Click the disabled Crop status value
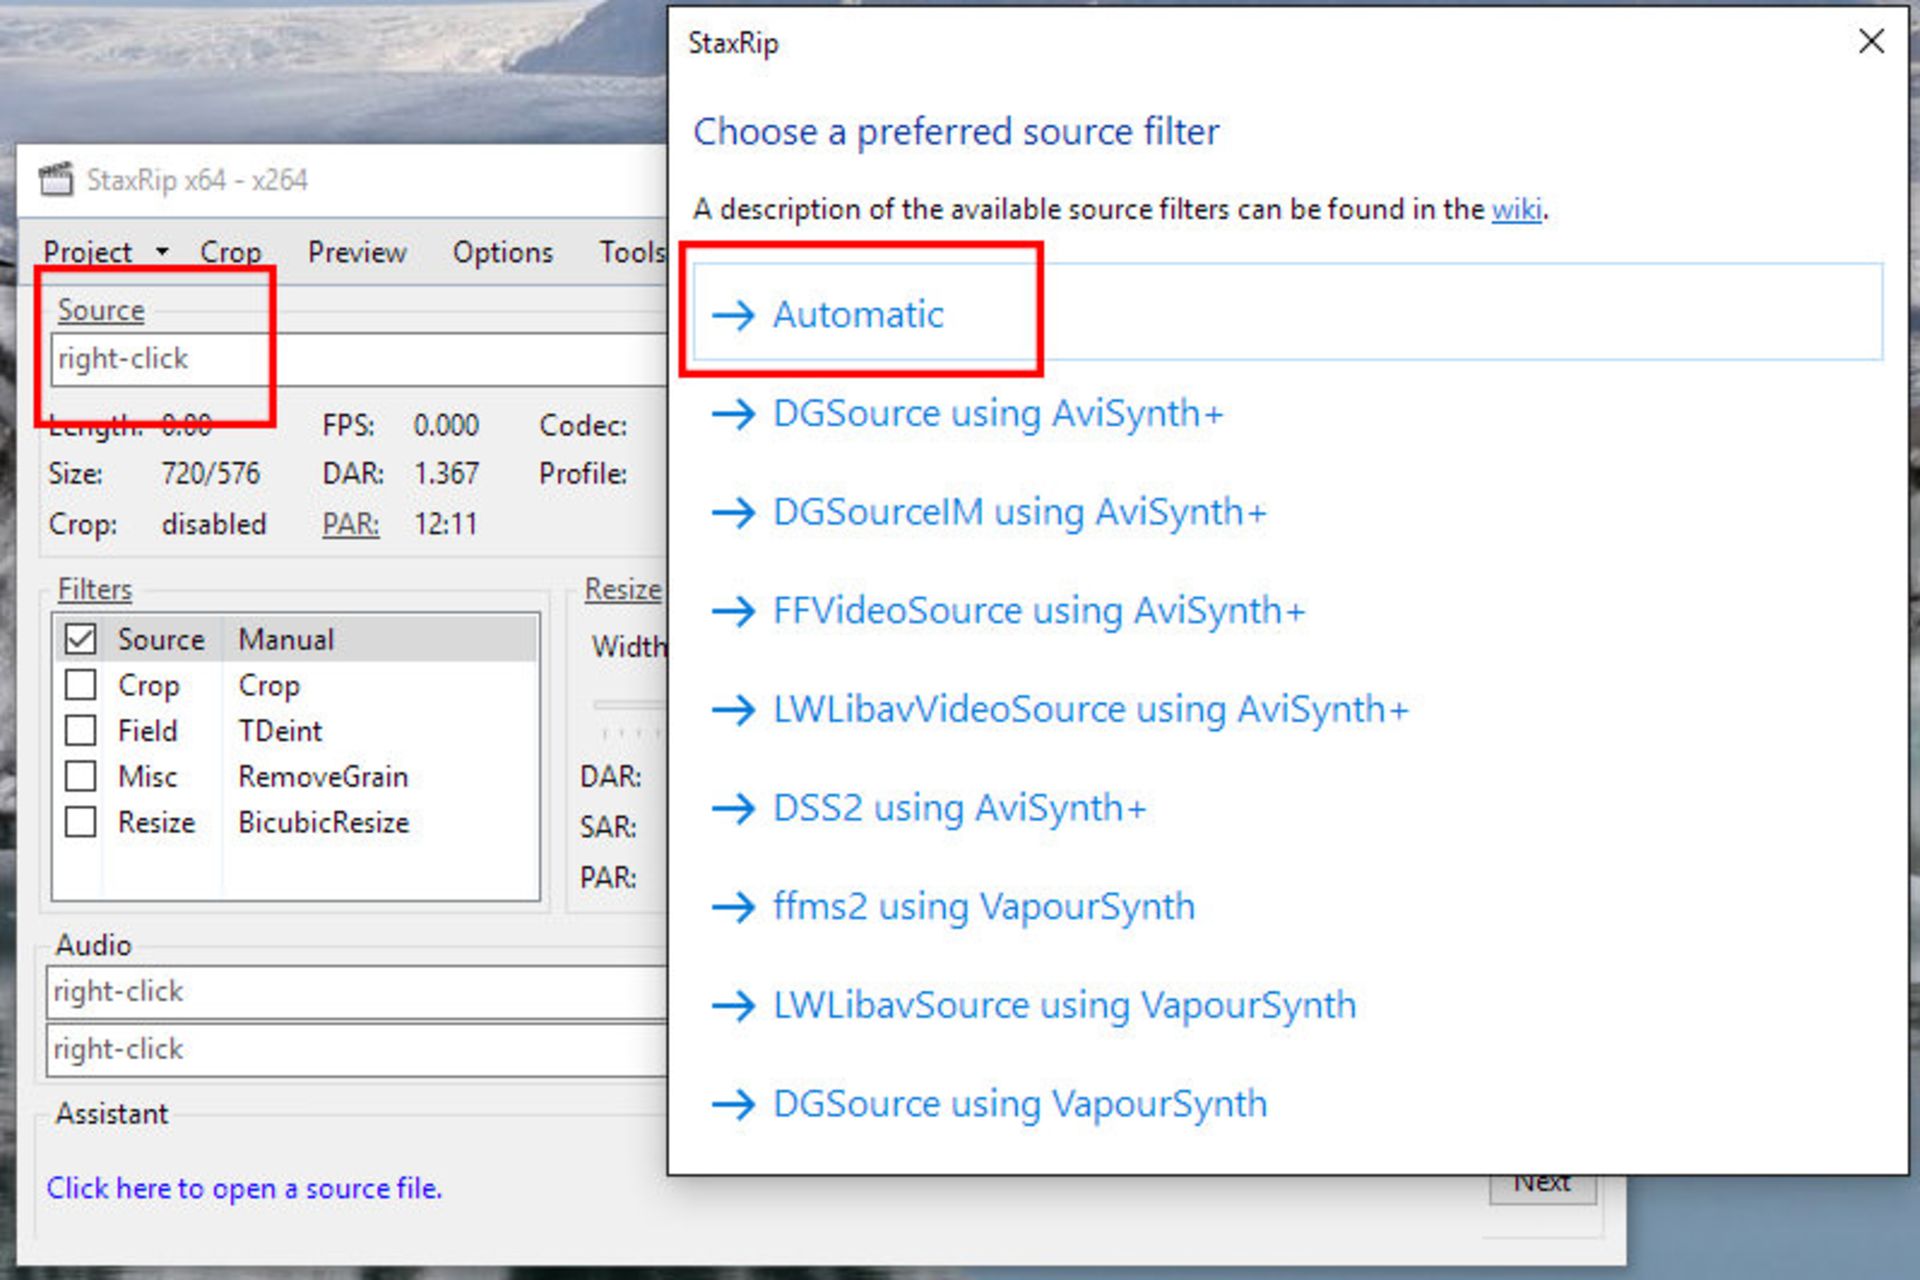The image size is (1920, 1280). click(214, 524)
